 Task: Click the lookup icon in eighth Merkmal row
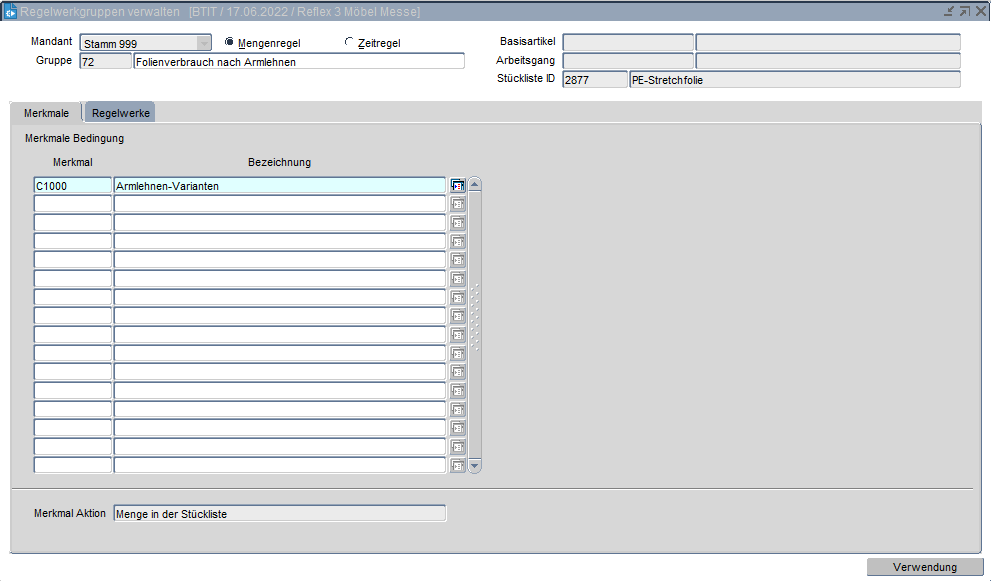click(458, 316)
